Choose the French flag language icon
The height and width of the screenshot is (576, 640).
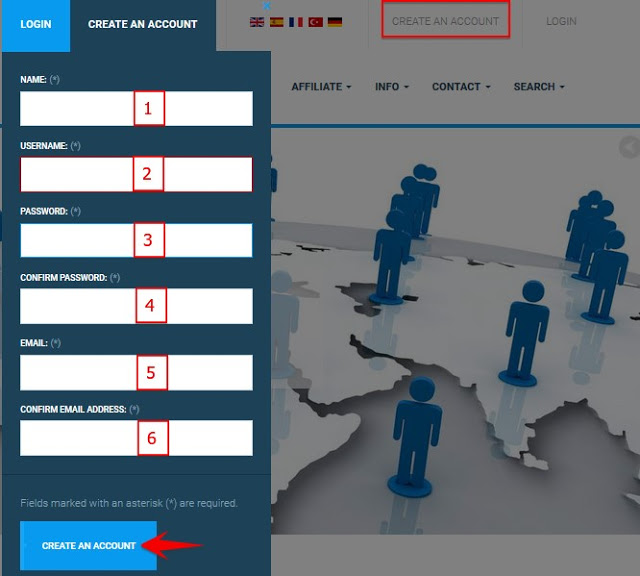(x=296, y=21)
